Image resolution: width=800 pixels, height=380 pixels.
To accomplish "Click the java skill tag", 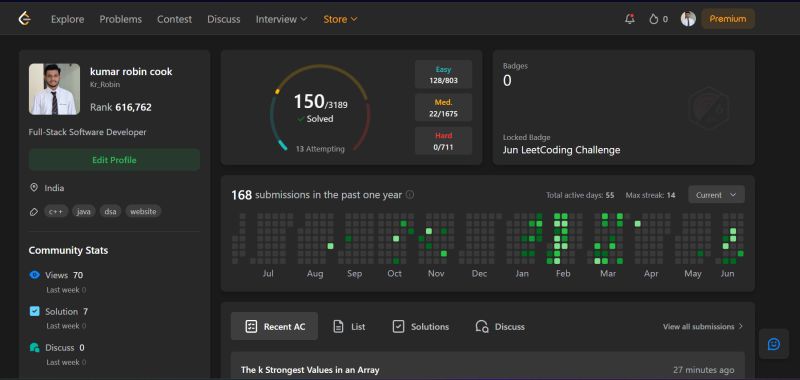I will [84, 211].
